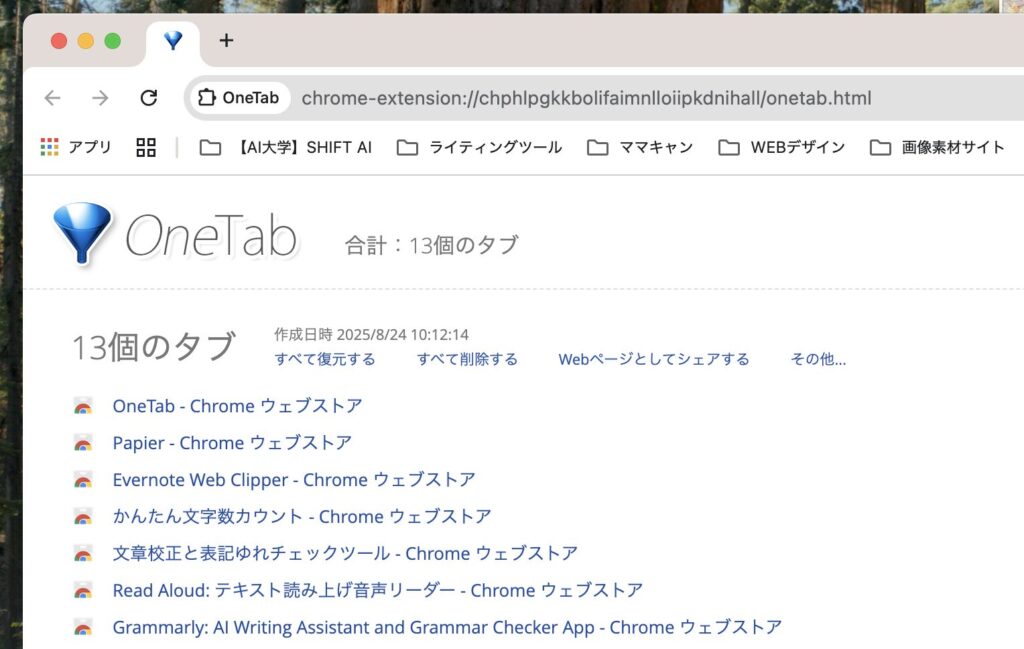
Task: Click favicon beside Papier entry
Action: [x=83, y=443]
